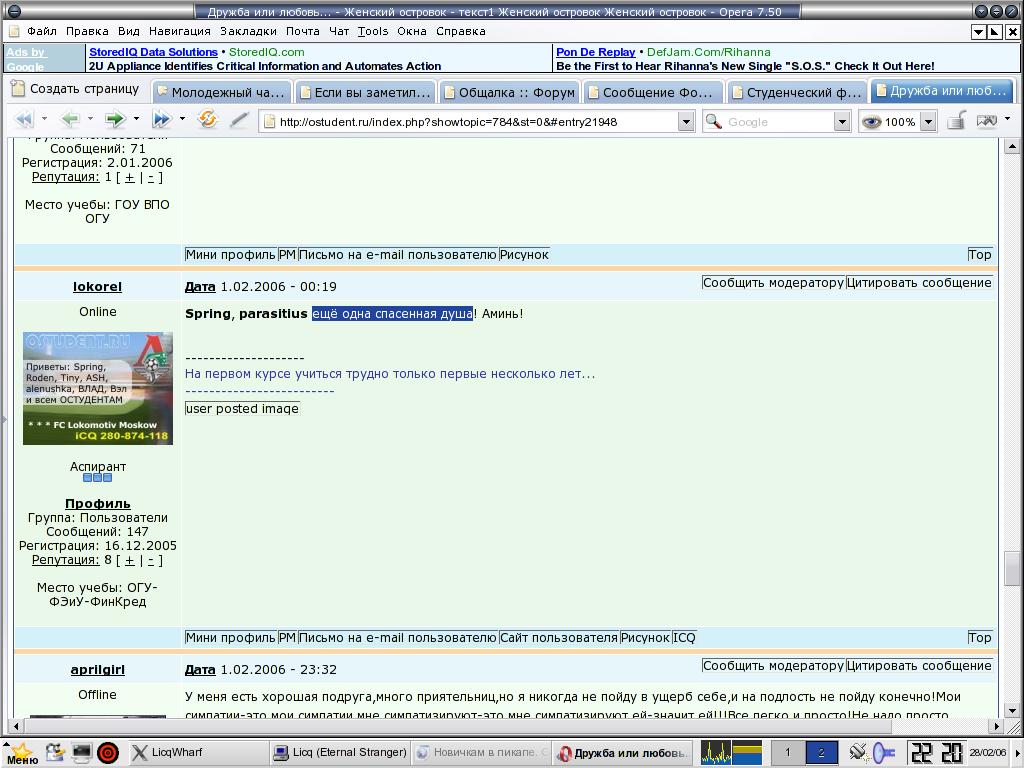Click Цитировать сообщение on lokorel's post
The width and height of the screenshot is (1024, 768).
(919, 283)
